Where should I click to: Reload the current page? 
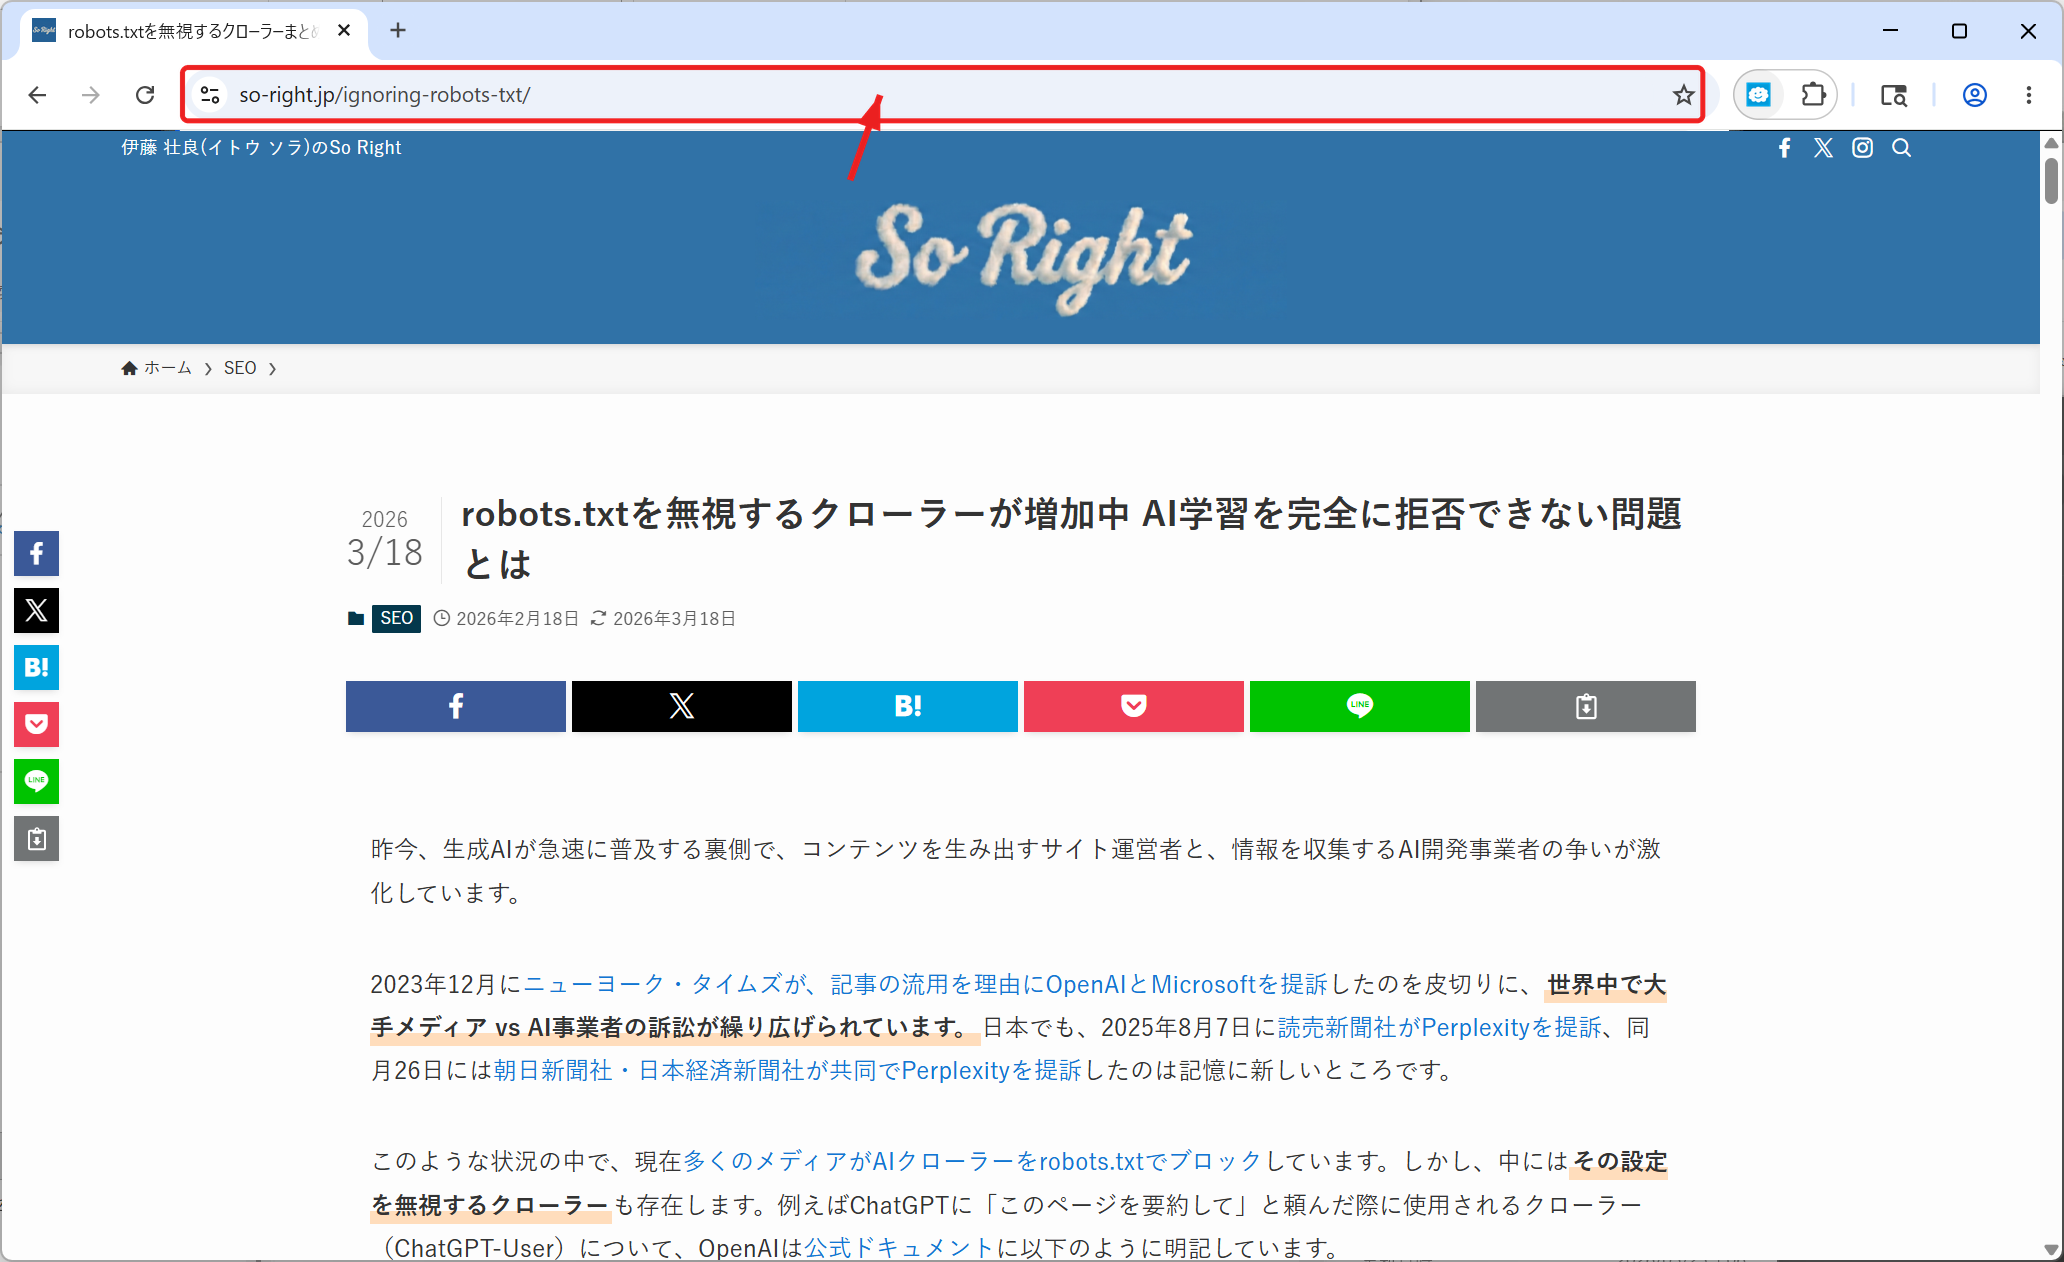[145, 95]
